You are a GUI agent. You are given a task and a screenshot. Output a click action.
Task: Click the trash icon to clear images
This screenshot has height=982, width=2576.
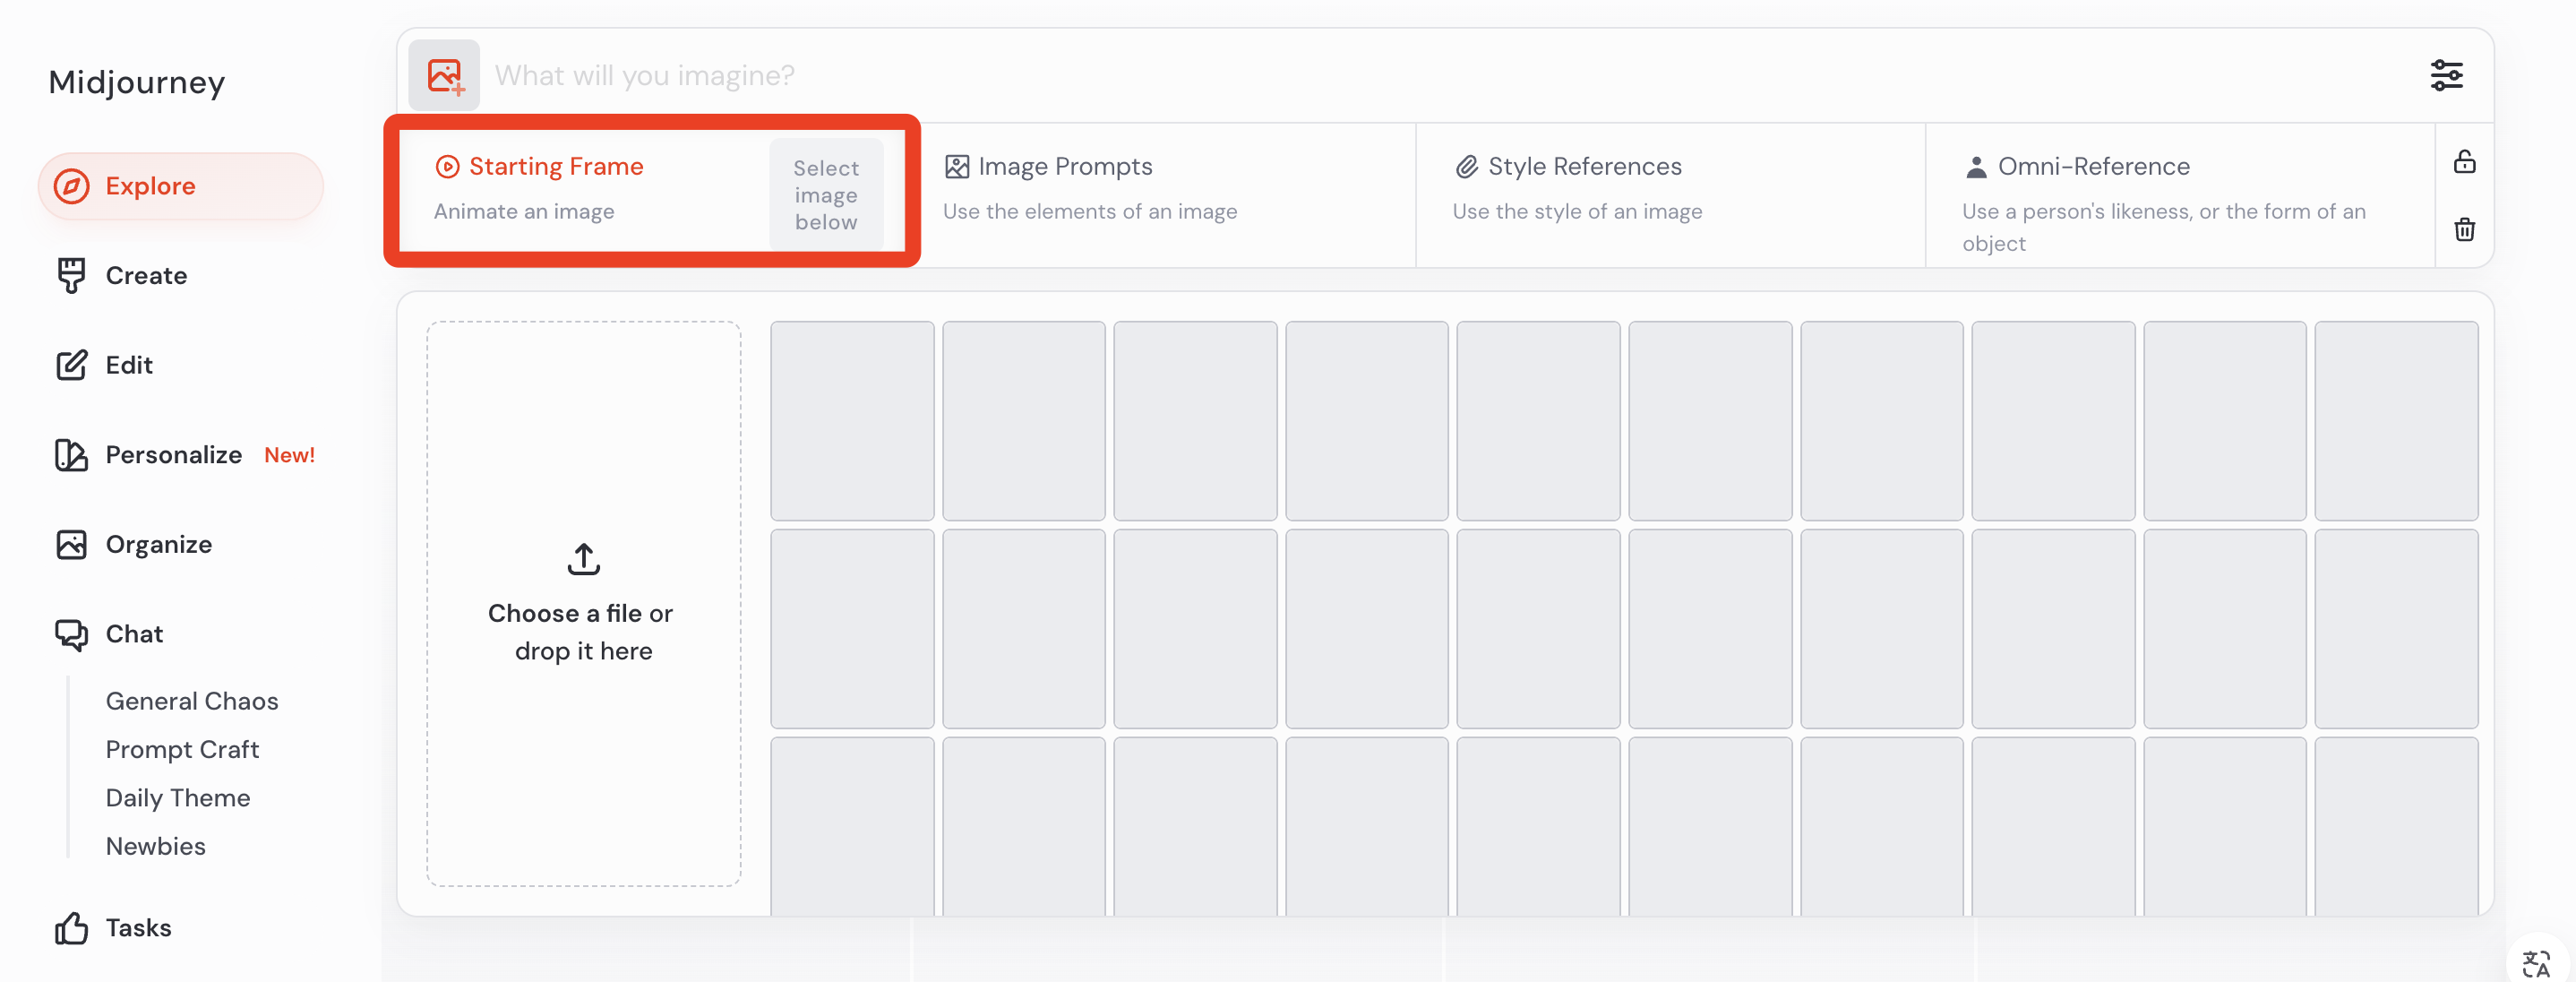pyautogui.click(x=2464, y=229)
